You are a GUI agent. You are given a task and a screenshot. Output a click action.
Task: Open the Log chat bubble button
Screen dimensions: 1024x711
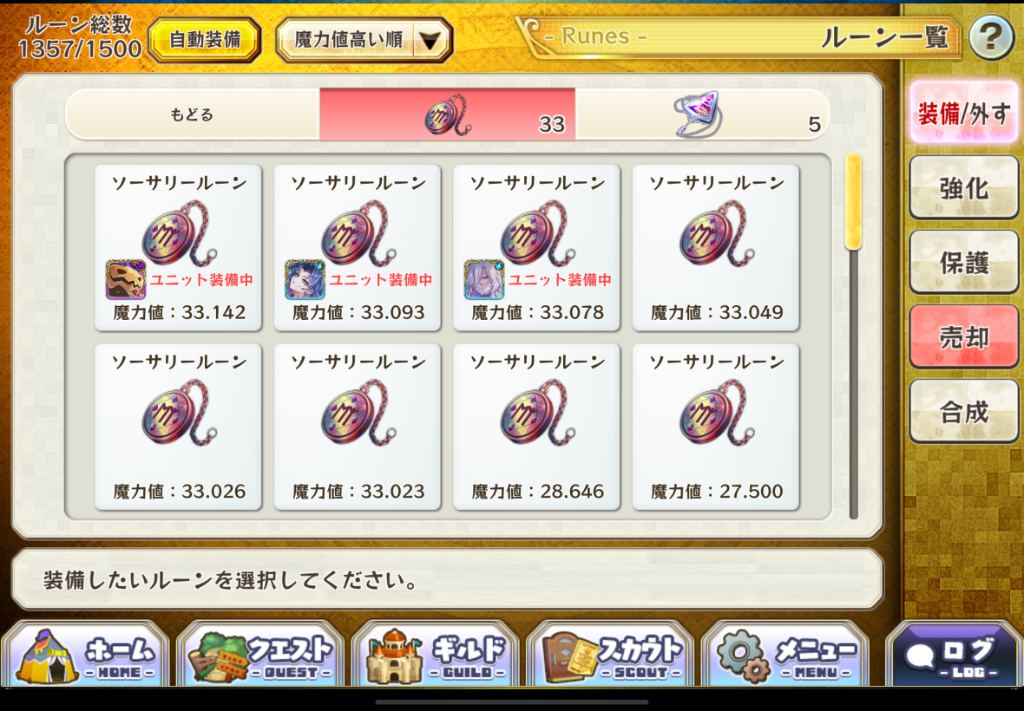coord(953,655)
